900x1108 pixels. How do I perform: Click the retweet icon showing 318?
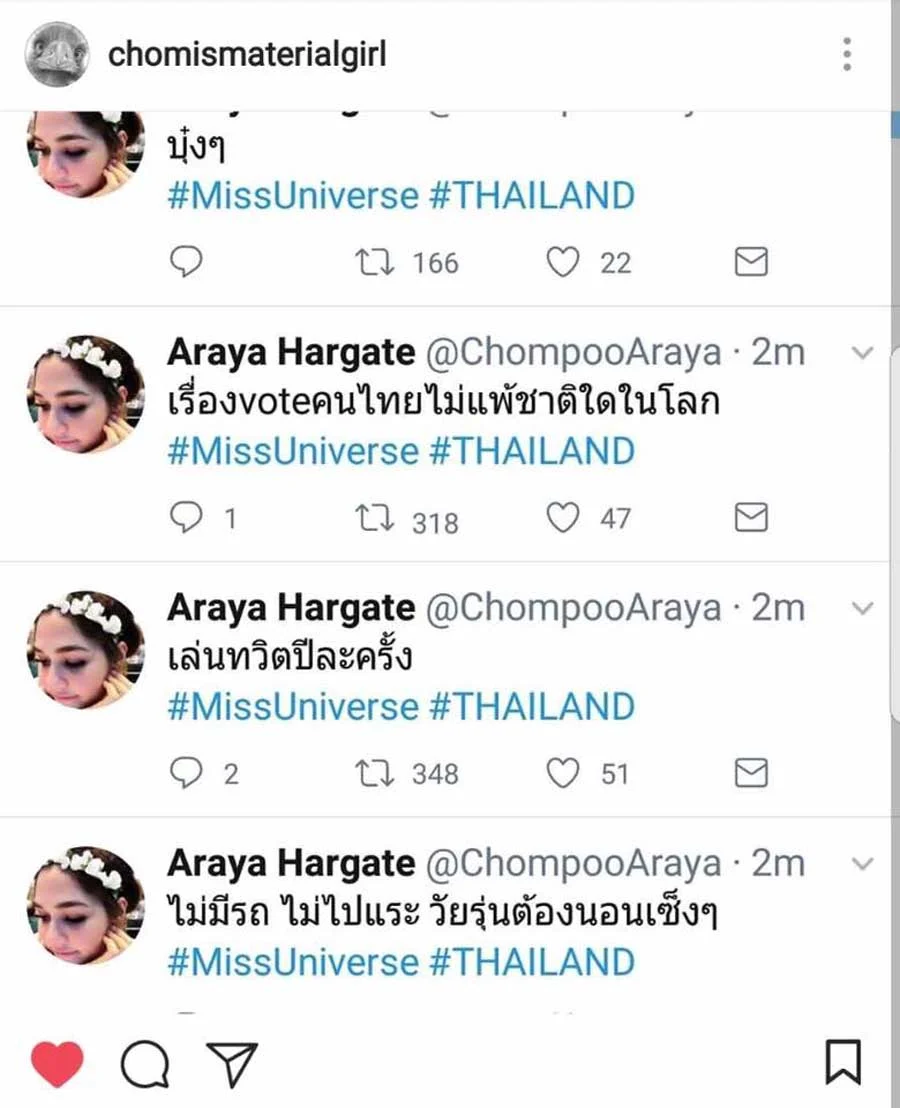click(x=374, y=518)
